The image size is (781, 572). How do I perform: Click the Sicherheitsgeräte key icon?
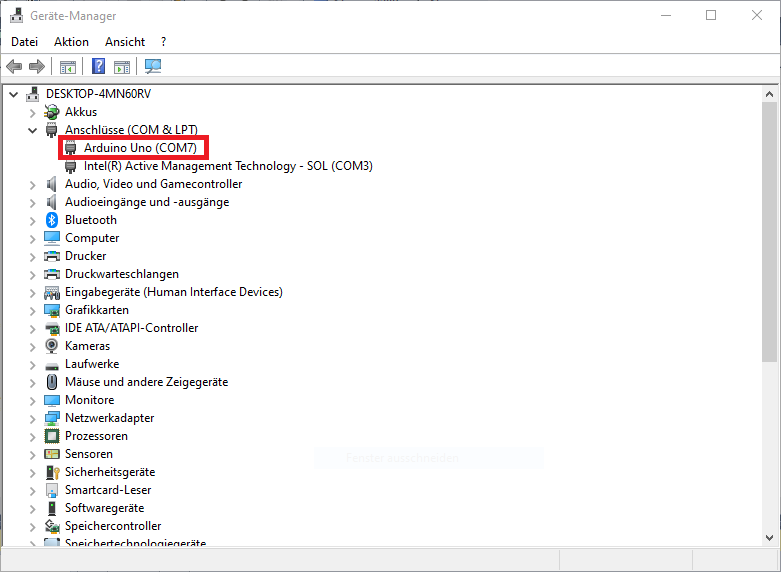52,472
